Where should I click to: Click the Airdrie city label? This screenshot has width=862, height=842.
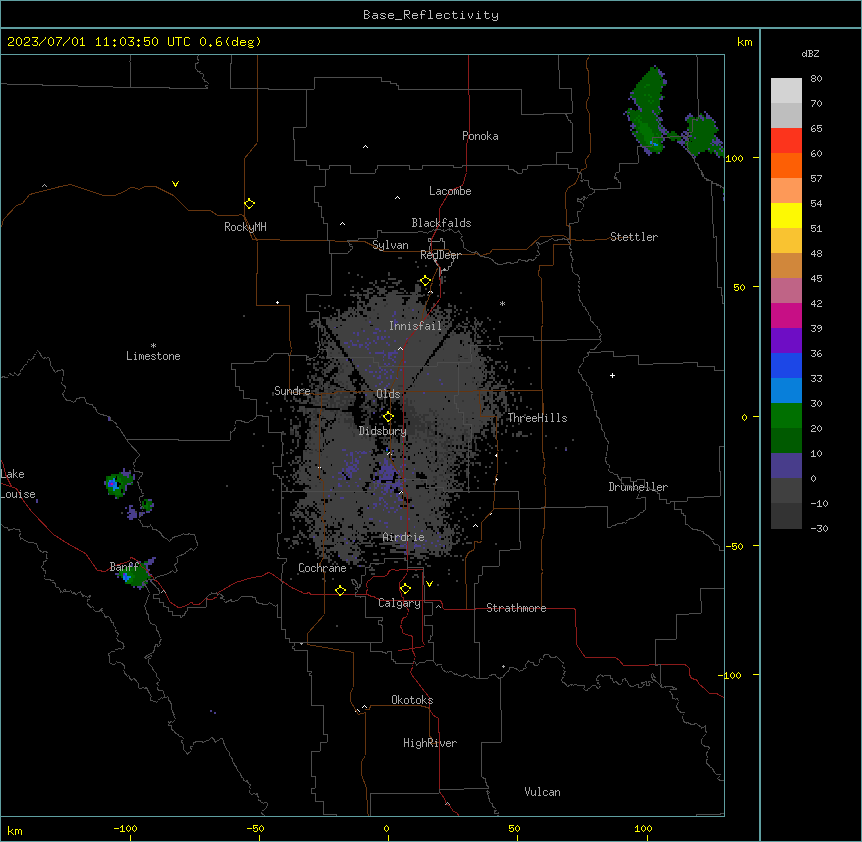(404, 537)
